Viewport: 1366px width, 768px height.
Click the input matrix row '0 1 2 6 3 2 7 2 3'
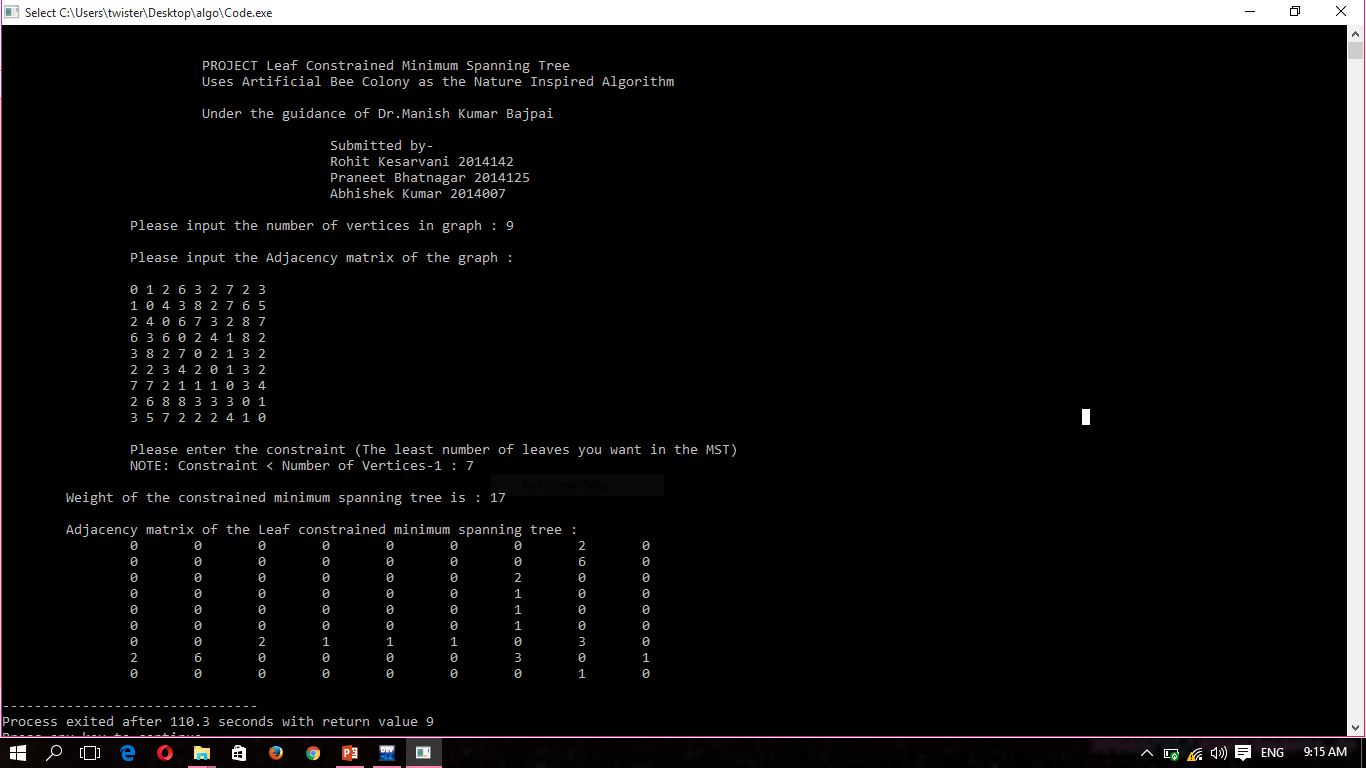(x=198, y=289)
